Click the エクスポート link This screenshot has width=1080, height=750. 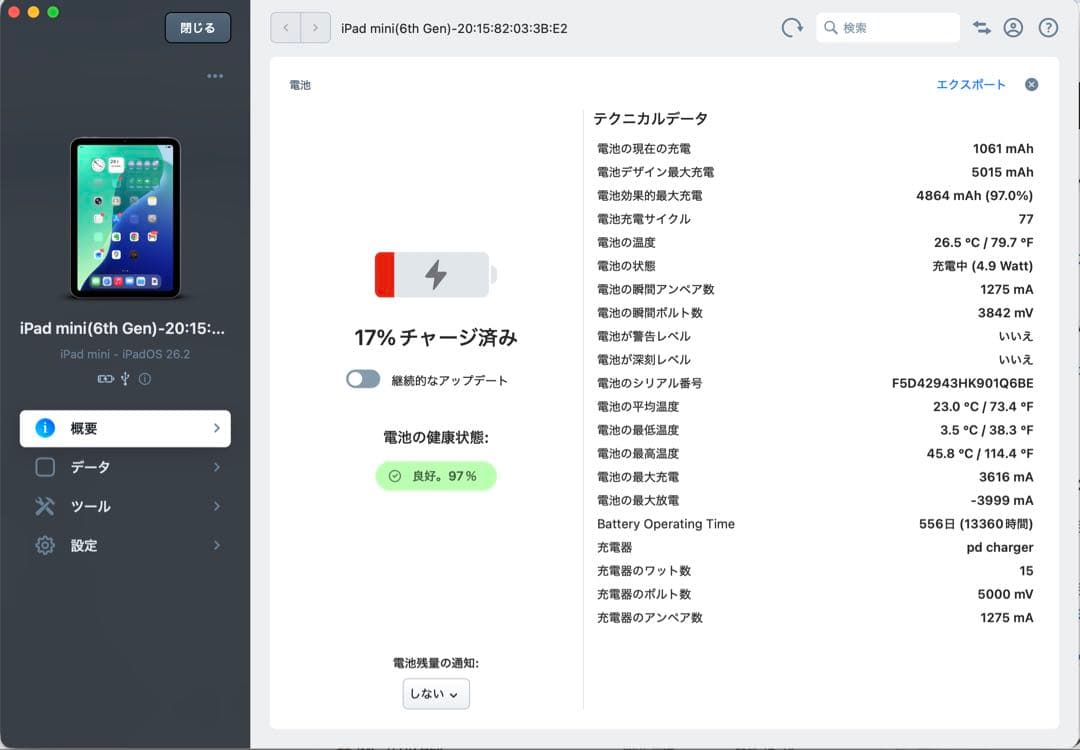coord(972,84)
